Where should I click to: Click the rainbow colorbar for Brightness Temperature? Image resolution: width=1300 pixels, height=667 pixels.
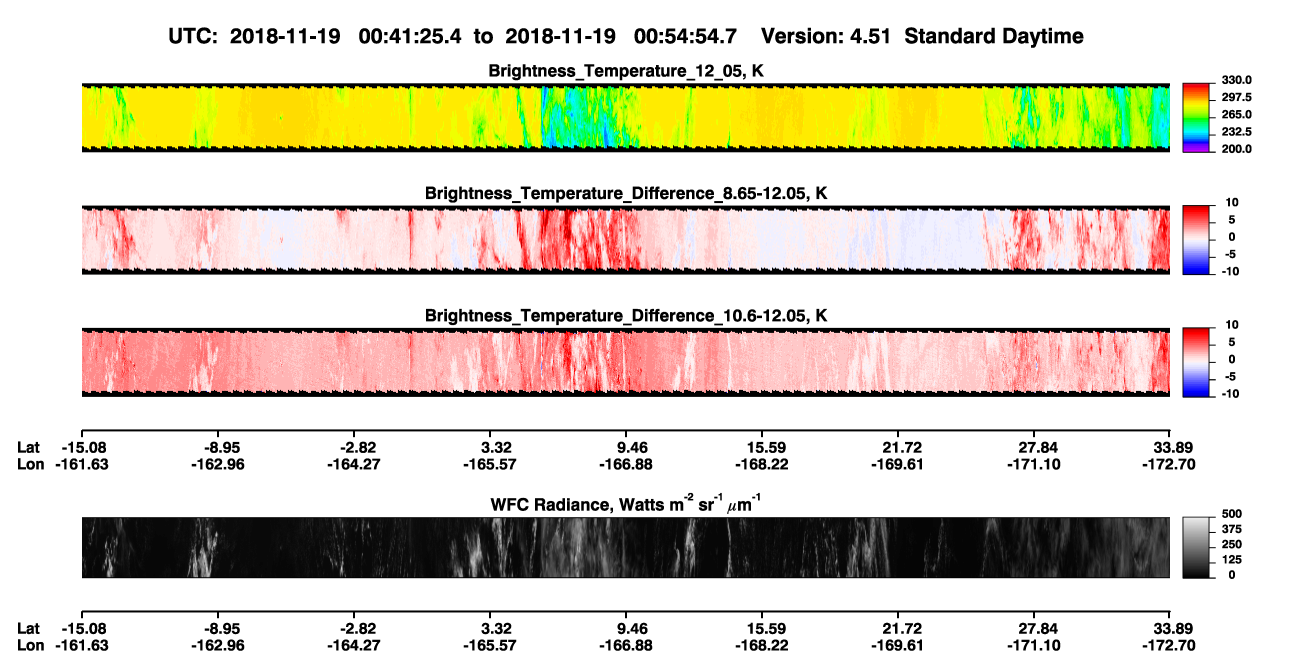click(x=1197, y=117)
